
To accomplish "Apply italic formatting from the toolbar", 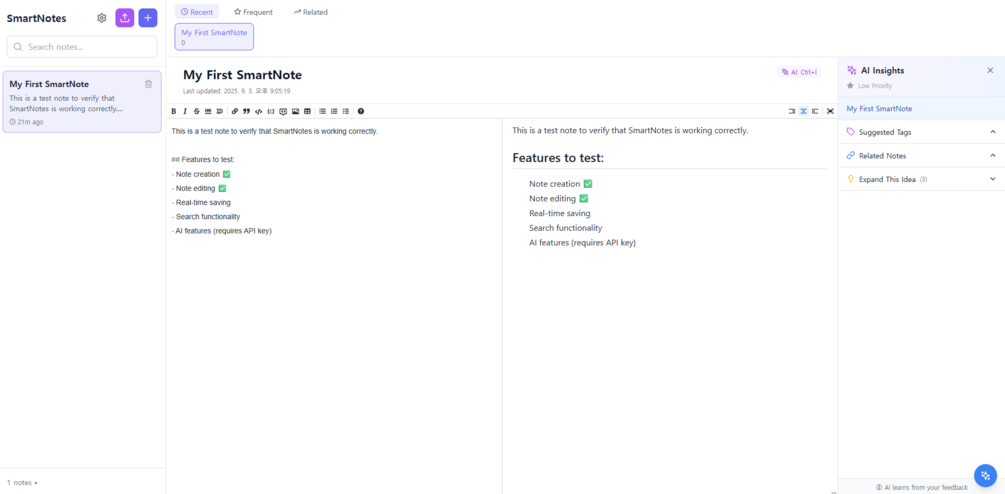I will (x=185, y=111).
